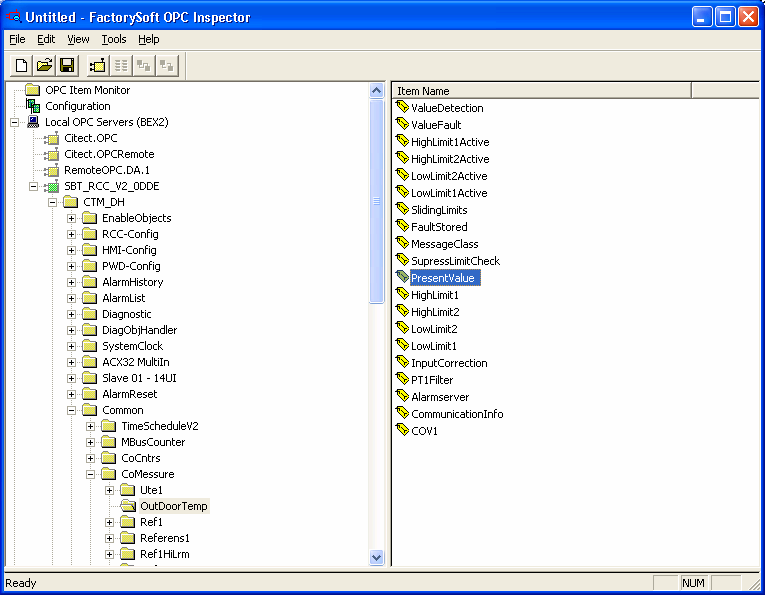Open the Help menu
This screenshot has height=595, width=765.
[x=148, y=39]
